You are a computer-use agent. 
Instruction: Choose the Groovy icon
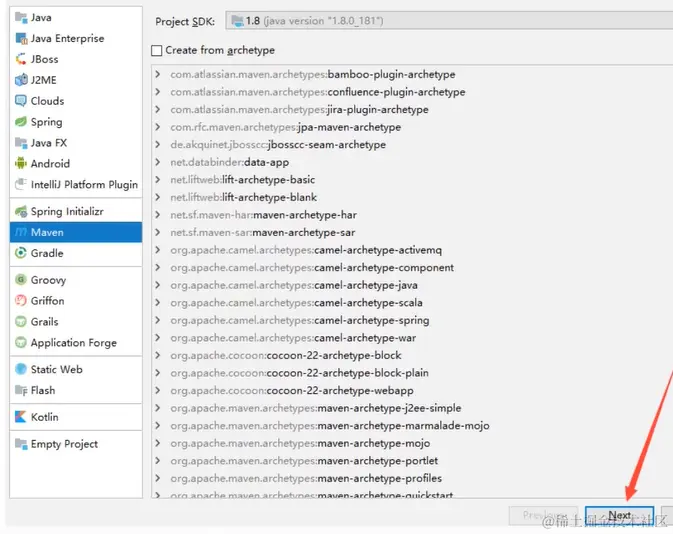pos(21,280)
